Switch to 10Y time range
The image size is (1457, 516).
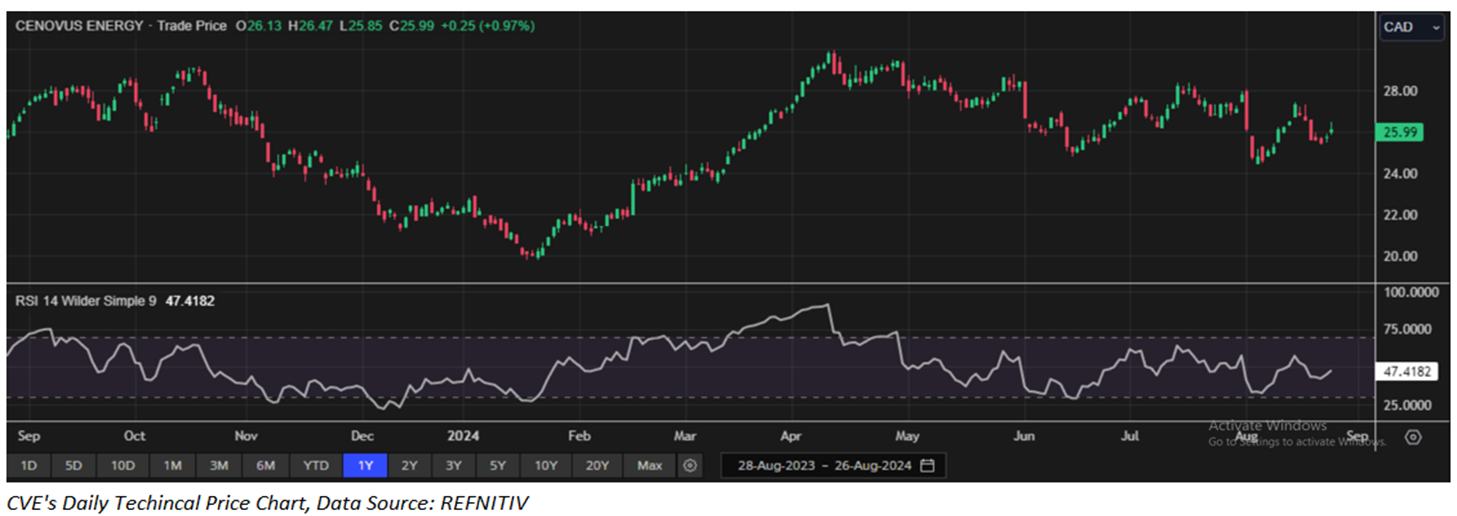546,466
